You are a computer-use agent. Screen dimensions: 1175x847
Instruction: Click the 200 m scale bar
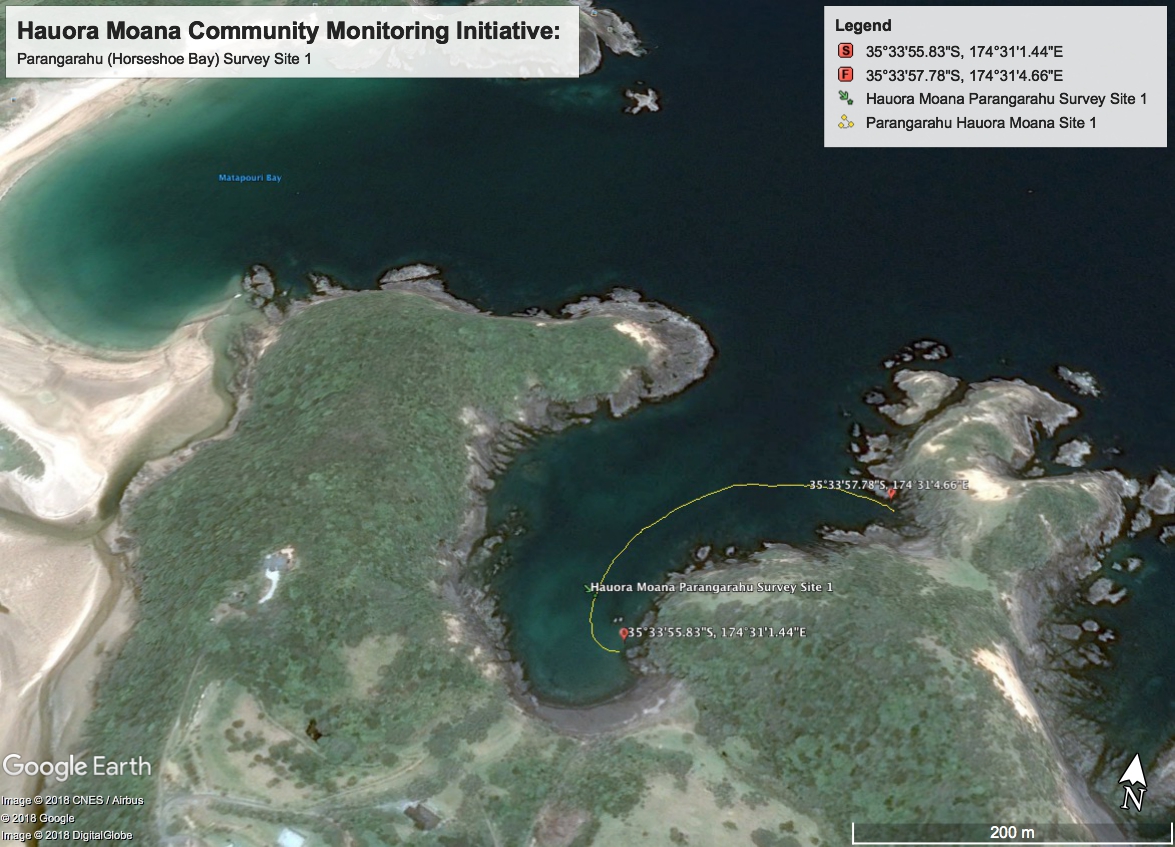point(1011,832)
